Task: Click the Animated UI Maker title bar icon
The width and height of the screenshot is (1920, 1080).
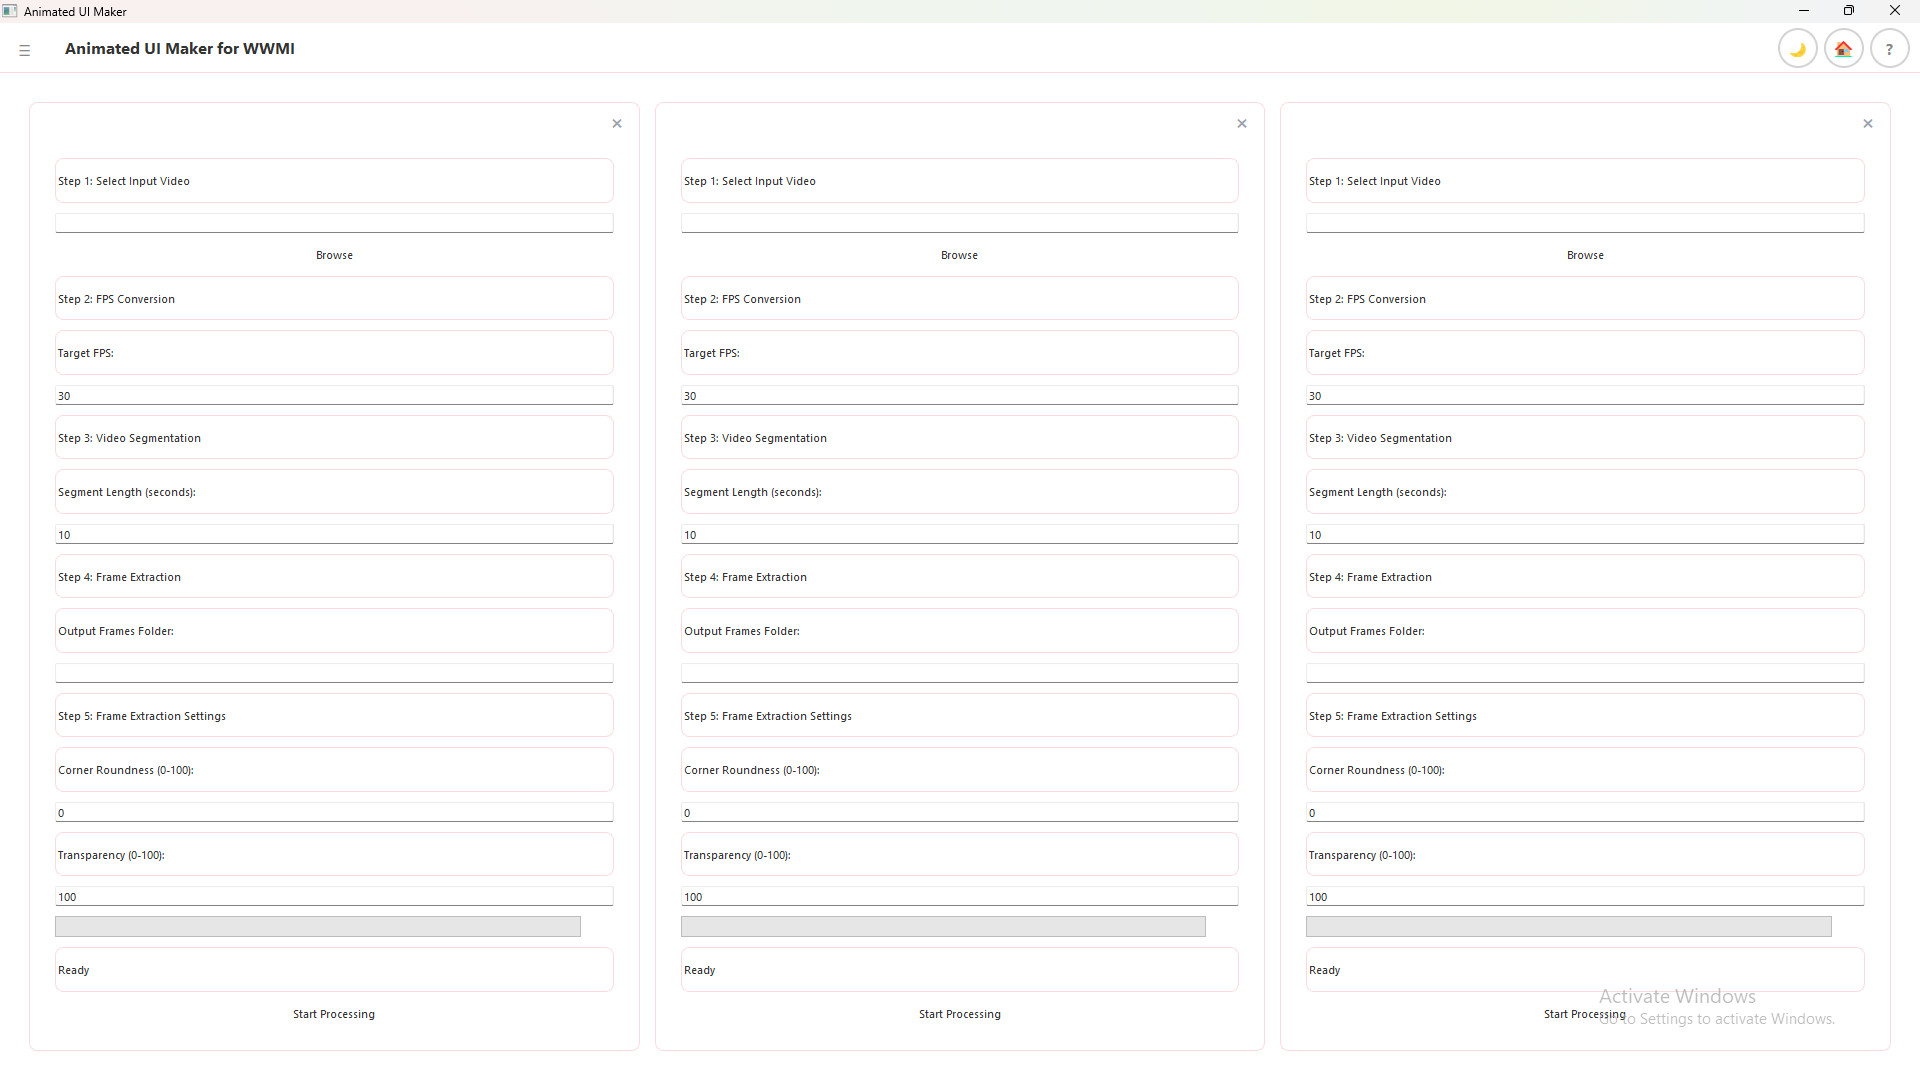Action: pyautogui.click(x=10, y=11)
